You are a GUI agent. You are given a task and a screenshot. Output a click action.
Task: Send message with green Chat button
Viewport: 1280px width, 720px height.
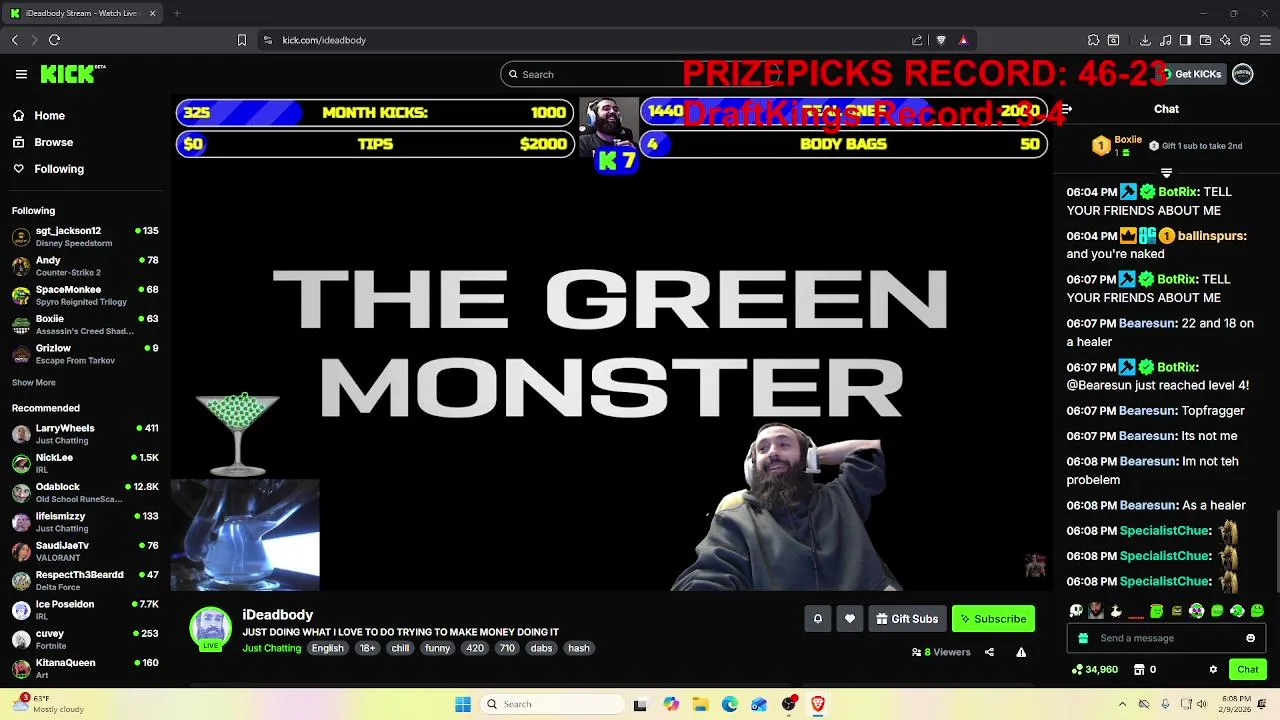(x=1248, y=670)
